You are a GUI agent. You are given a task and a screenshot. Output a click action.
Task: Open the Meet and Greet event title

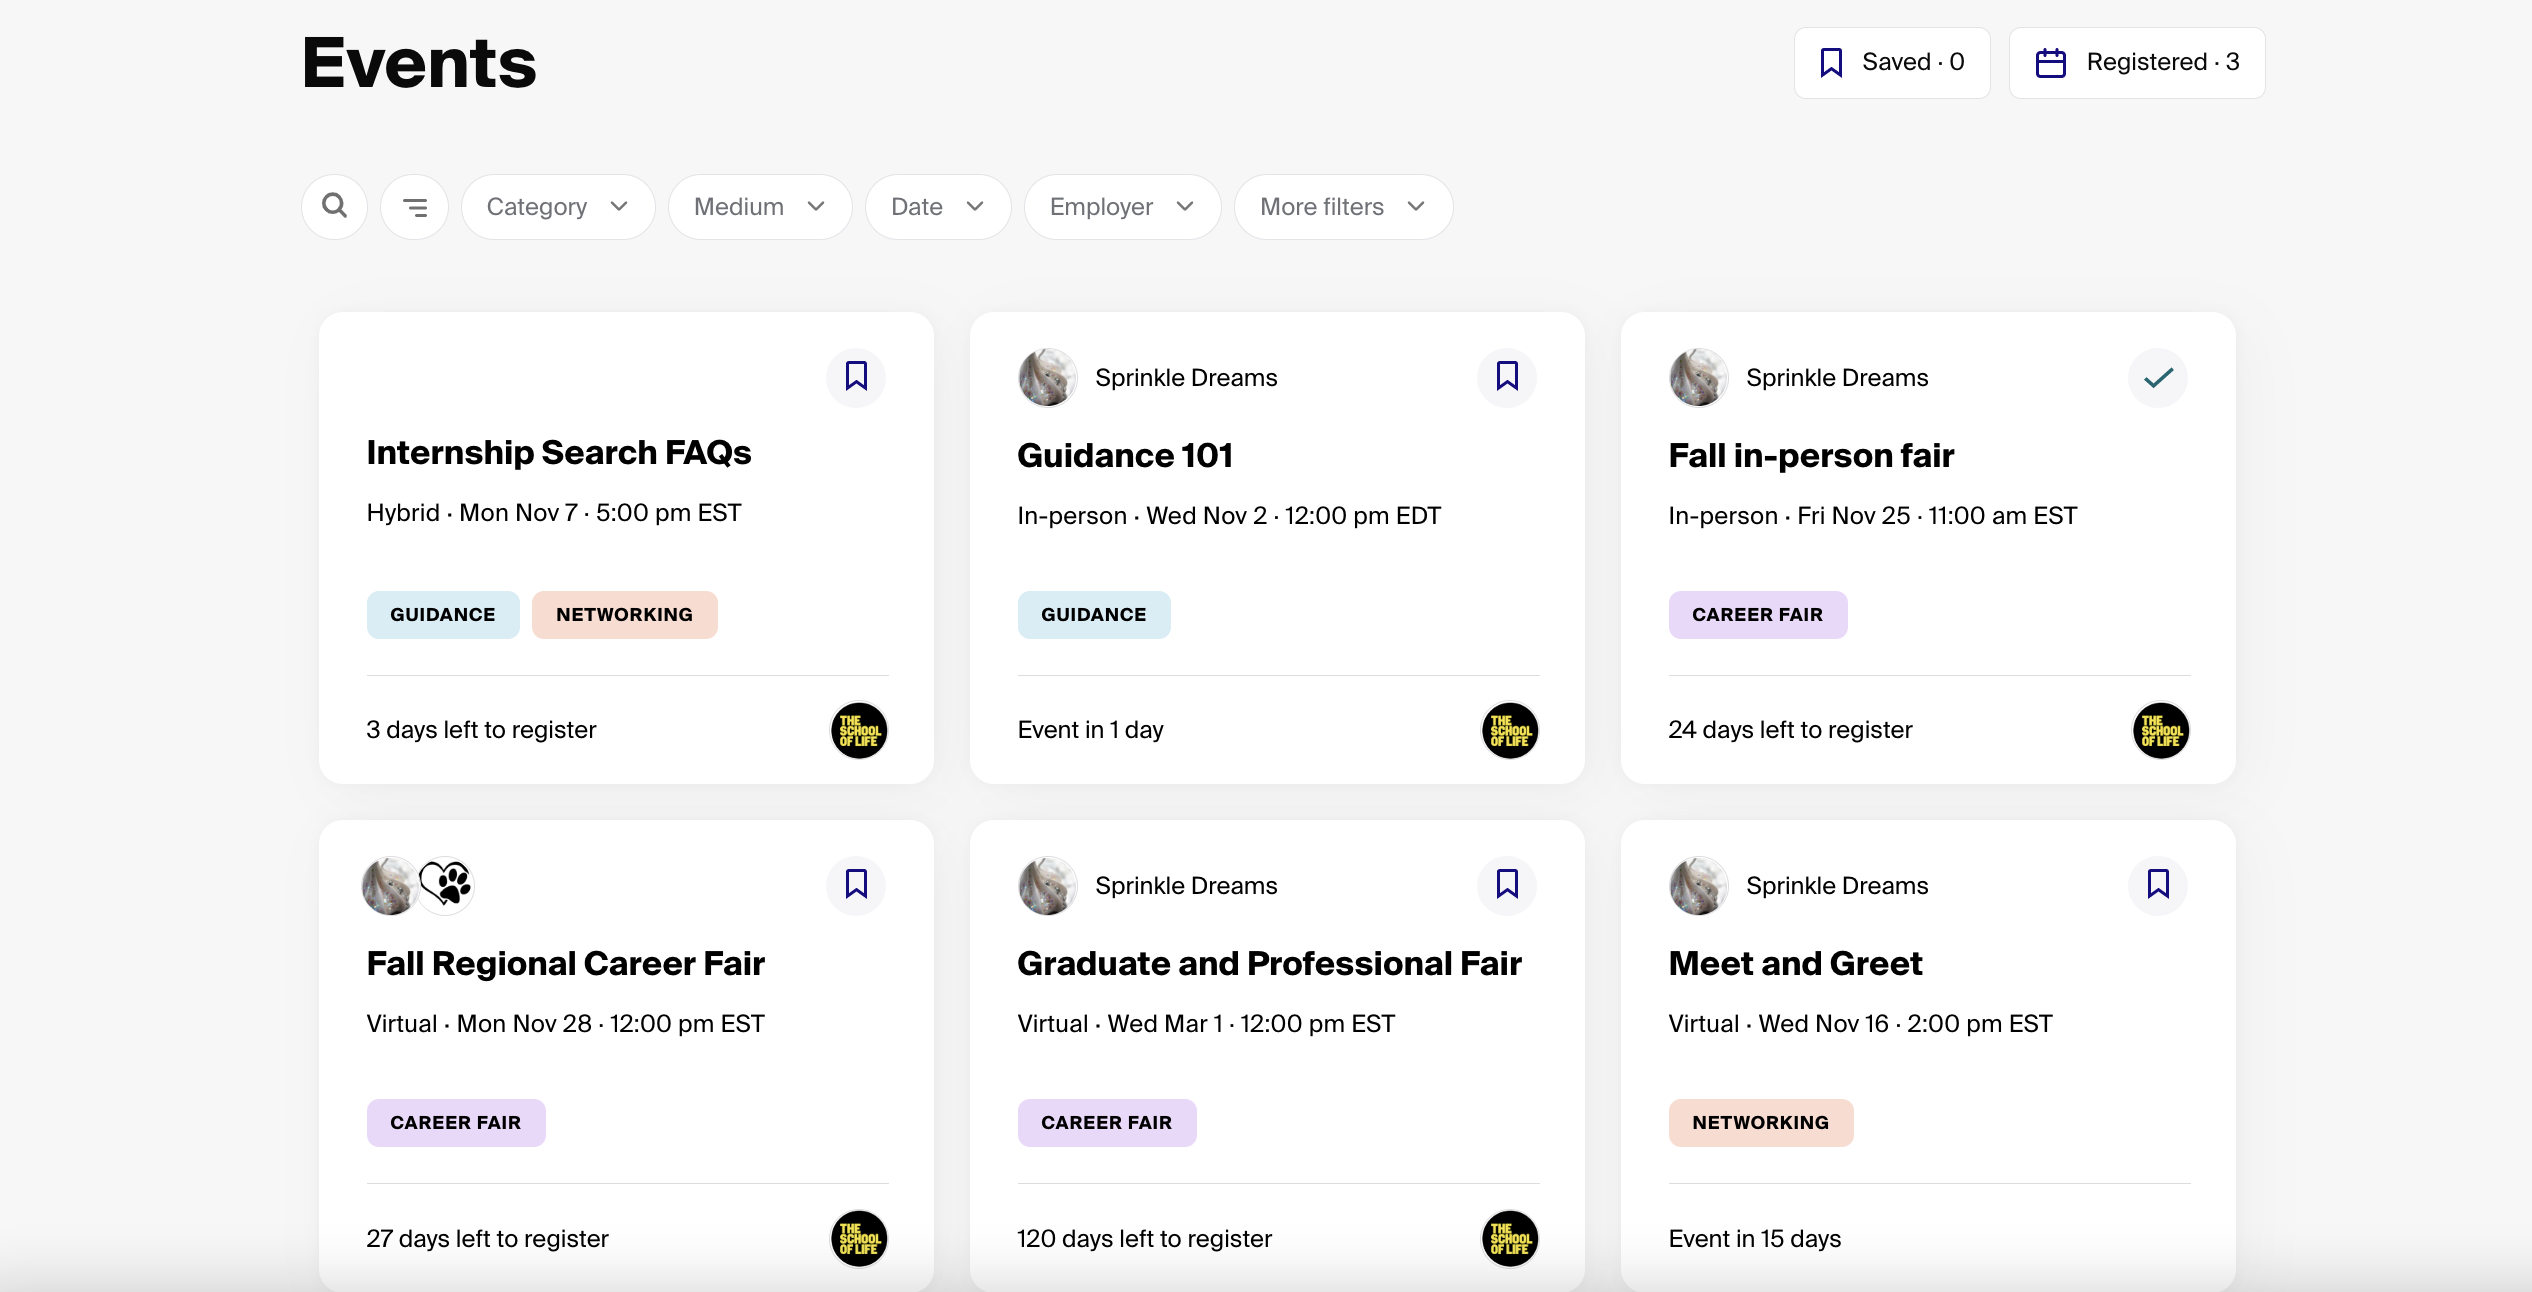pos(1796,964)
